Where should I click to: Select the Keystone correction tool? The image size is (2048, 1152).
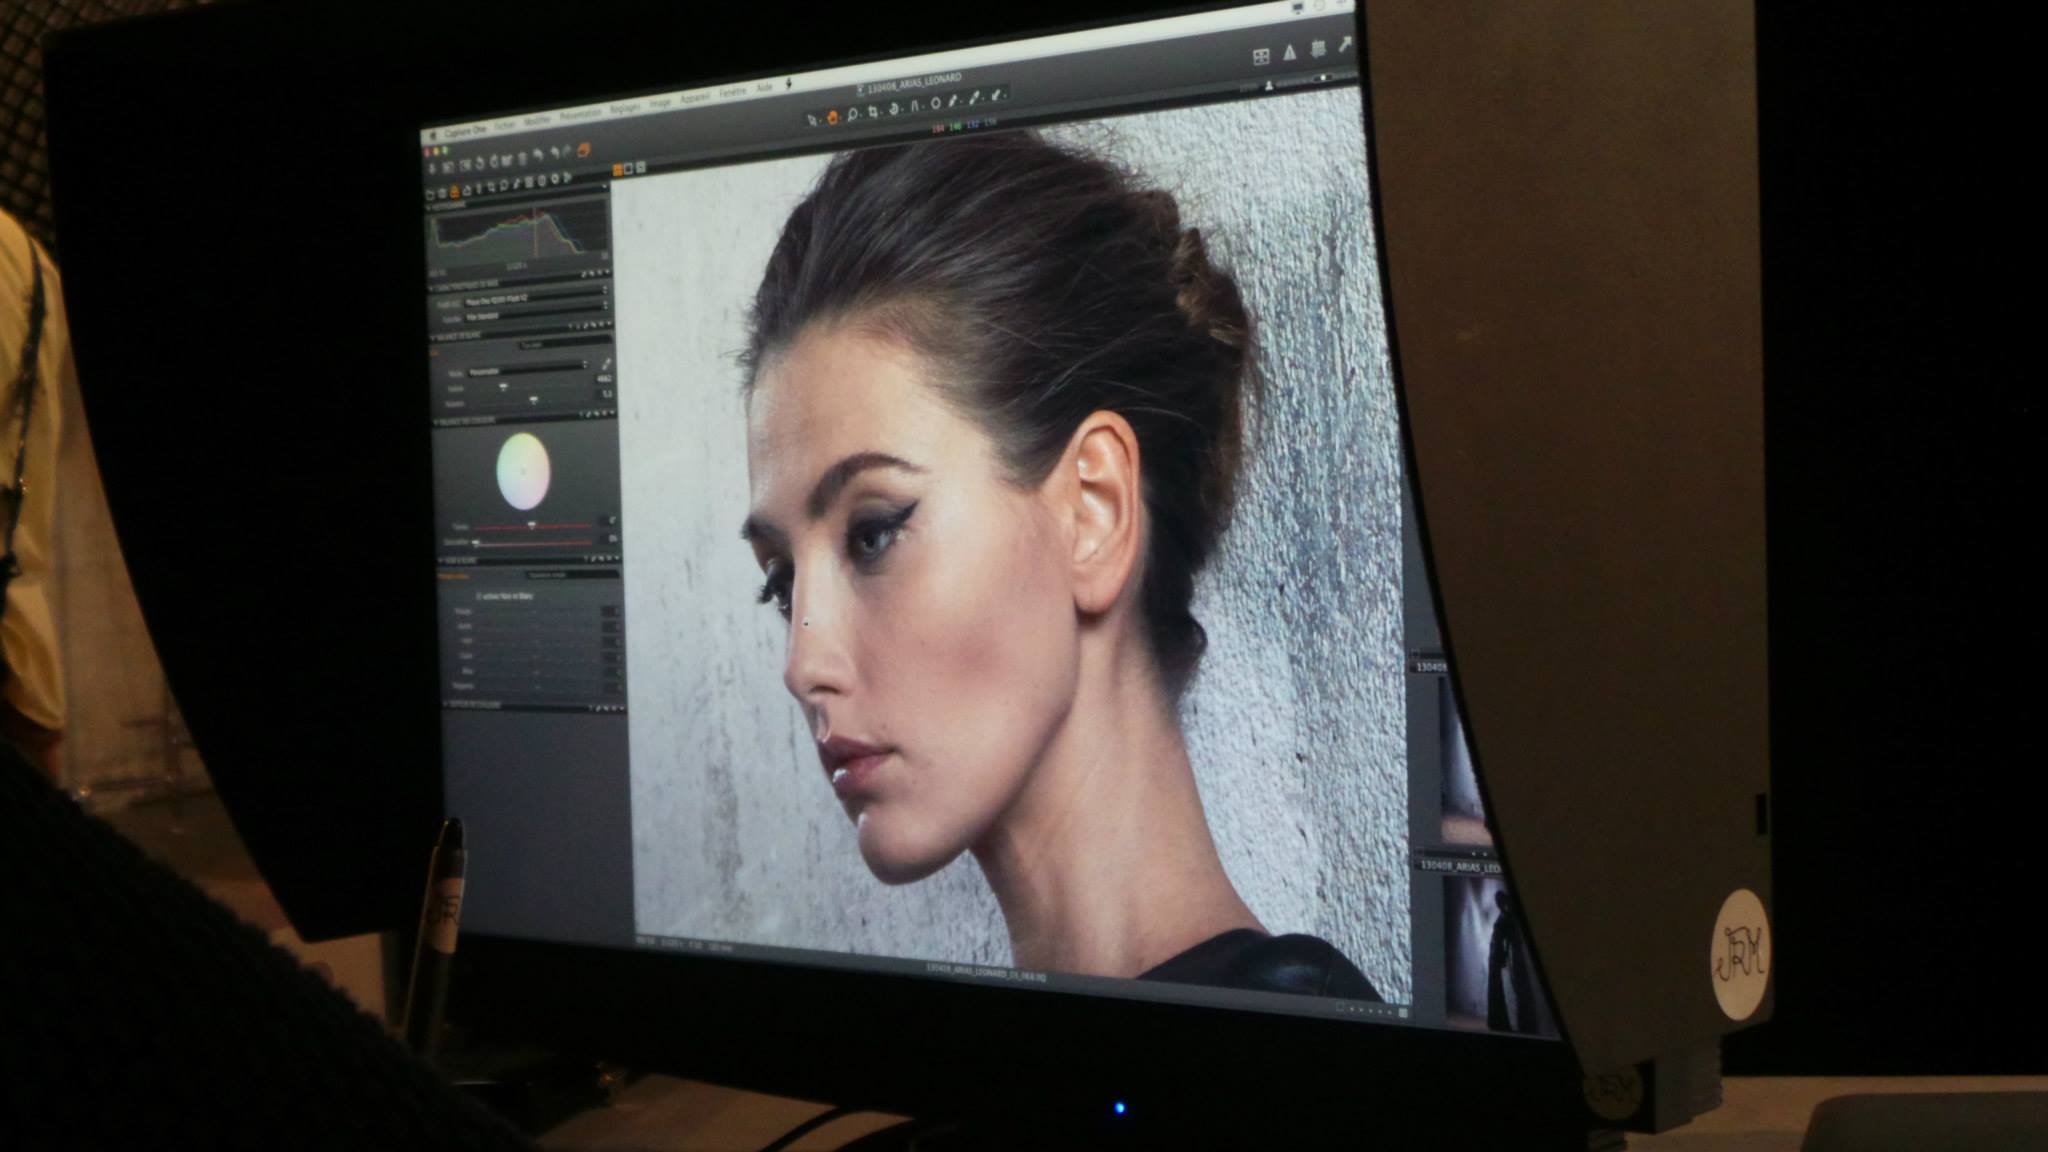pos(915,106)
